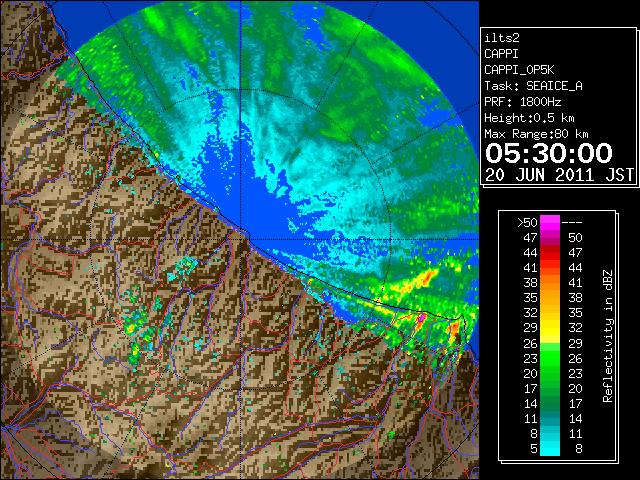This screenshot has height=480, width=640.
Task: Click the 'Max Range:80 km' text
Action: click(536, 134)
